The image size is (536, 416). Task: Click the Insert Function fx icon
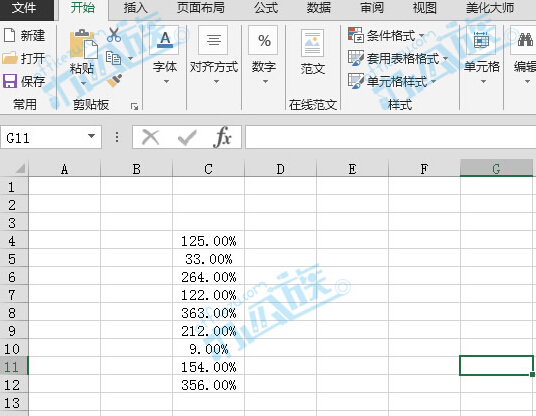222,137
